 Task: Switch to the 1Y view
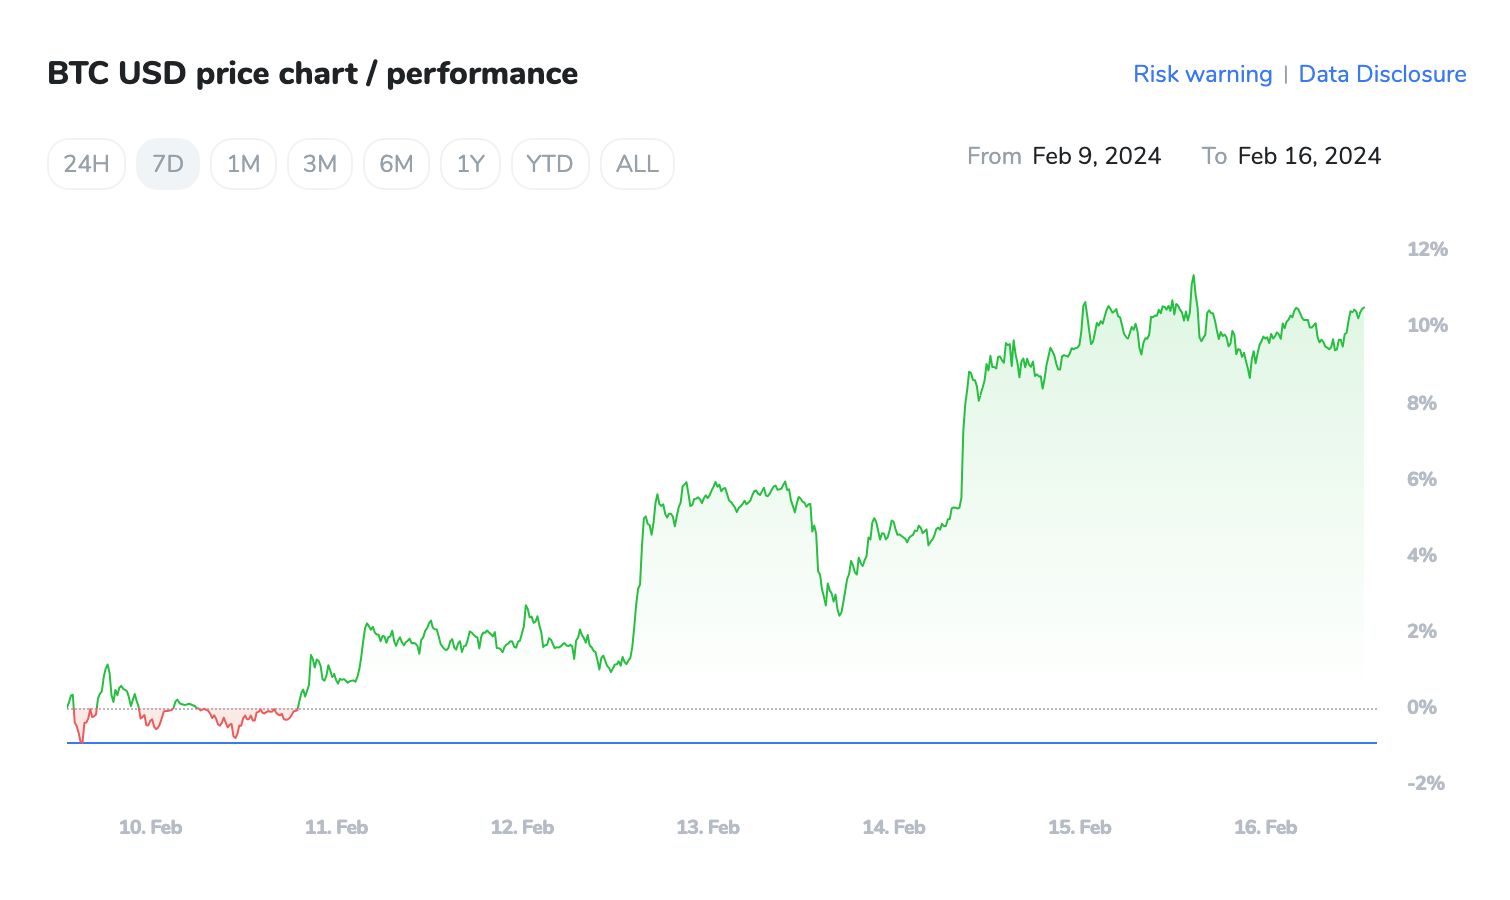click(470, 163)
